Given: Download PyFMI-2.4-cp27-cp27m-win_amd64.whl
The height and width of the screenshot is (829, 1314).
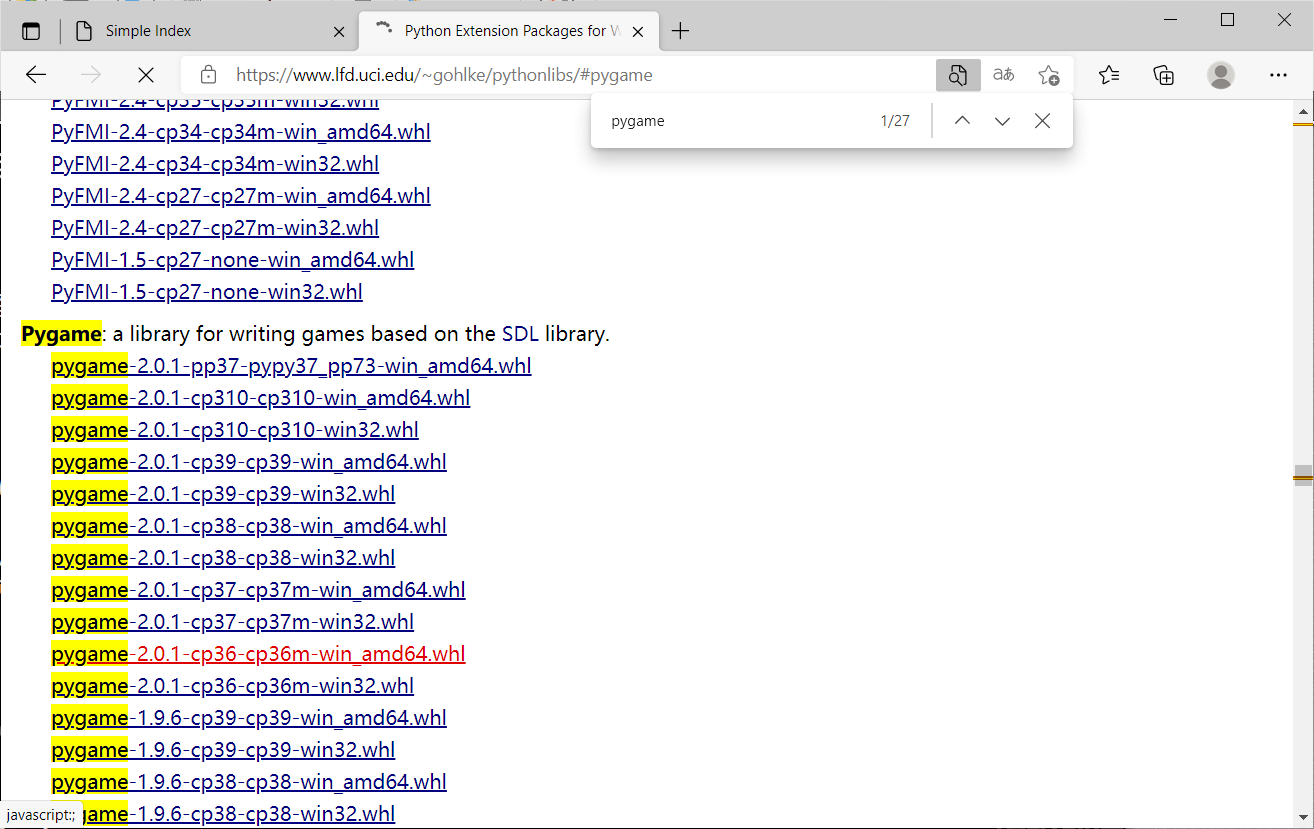Looking at the screenshot, I should (x=241, y=196).
